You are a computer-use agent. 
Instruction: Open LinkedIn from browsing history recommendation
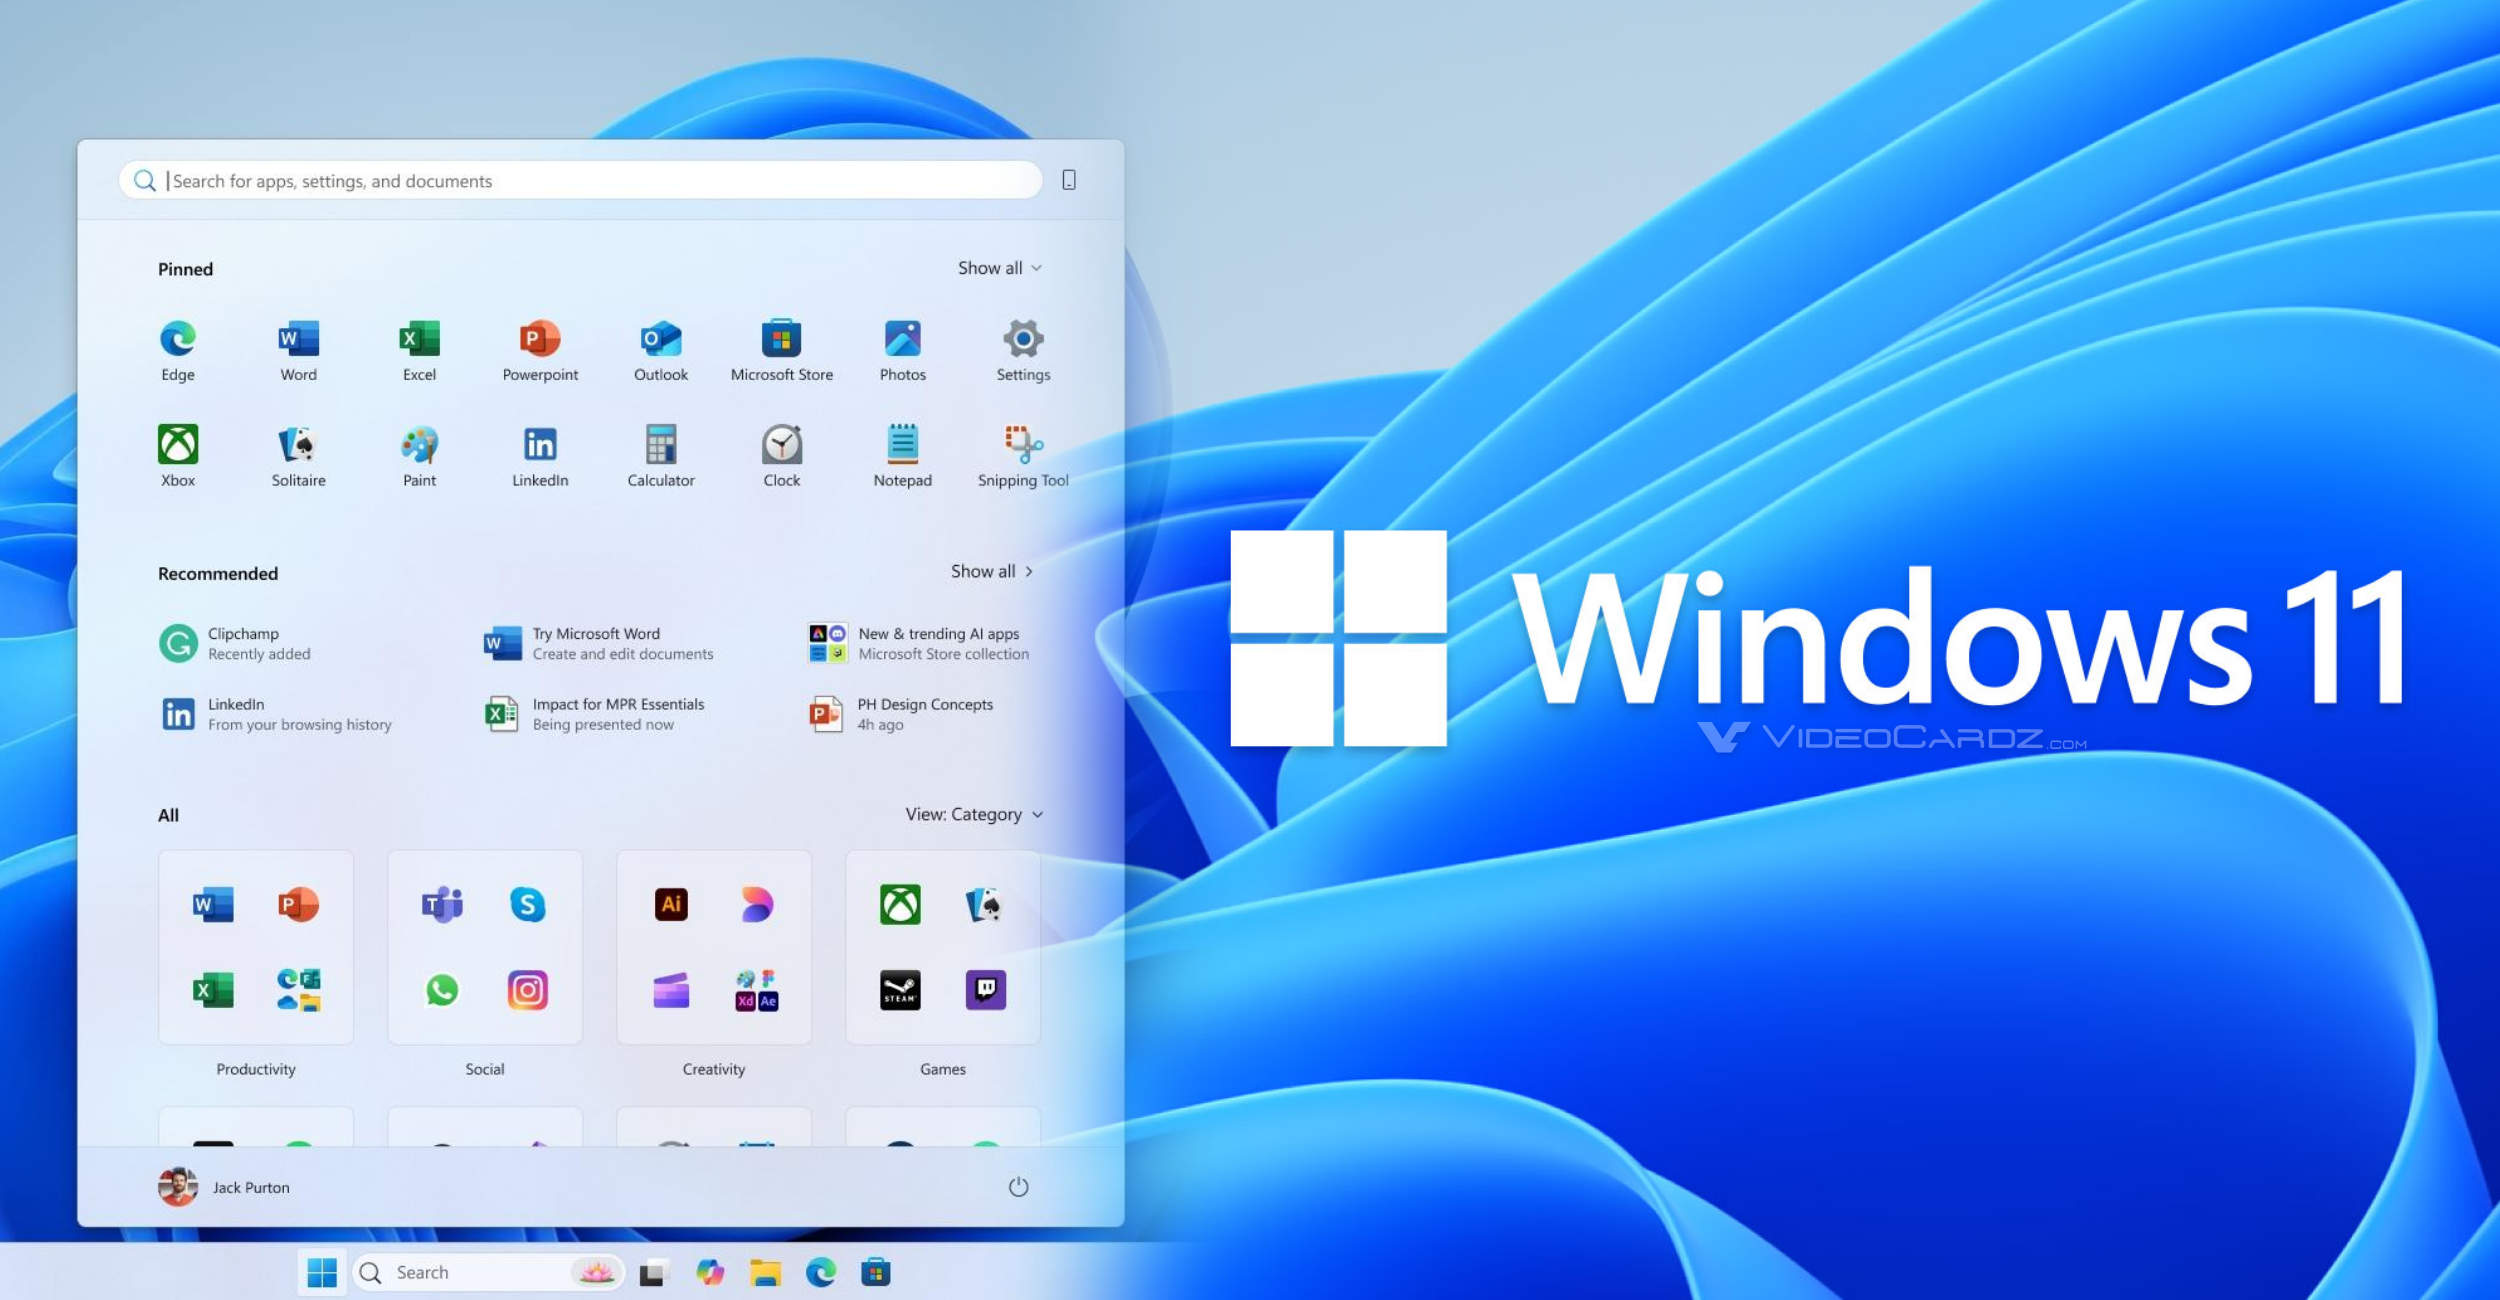point(276,714)
